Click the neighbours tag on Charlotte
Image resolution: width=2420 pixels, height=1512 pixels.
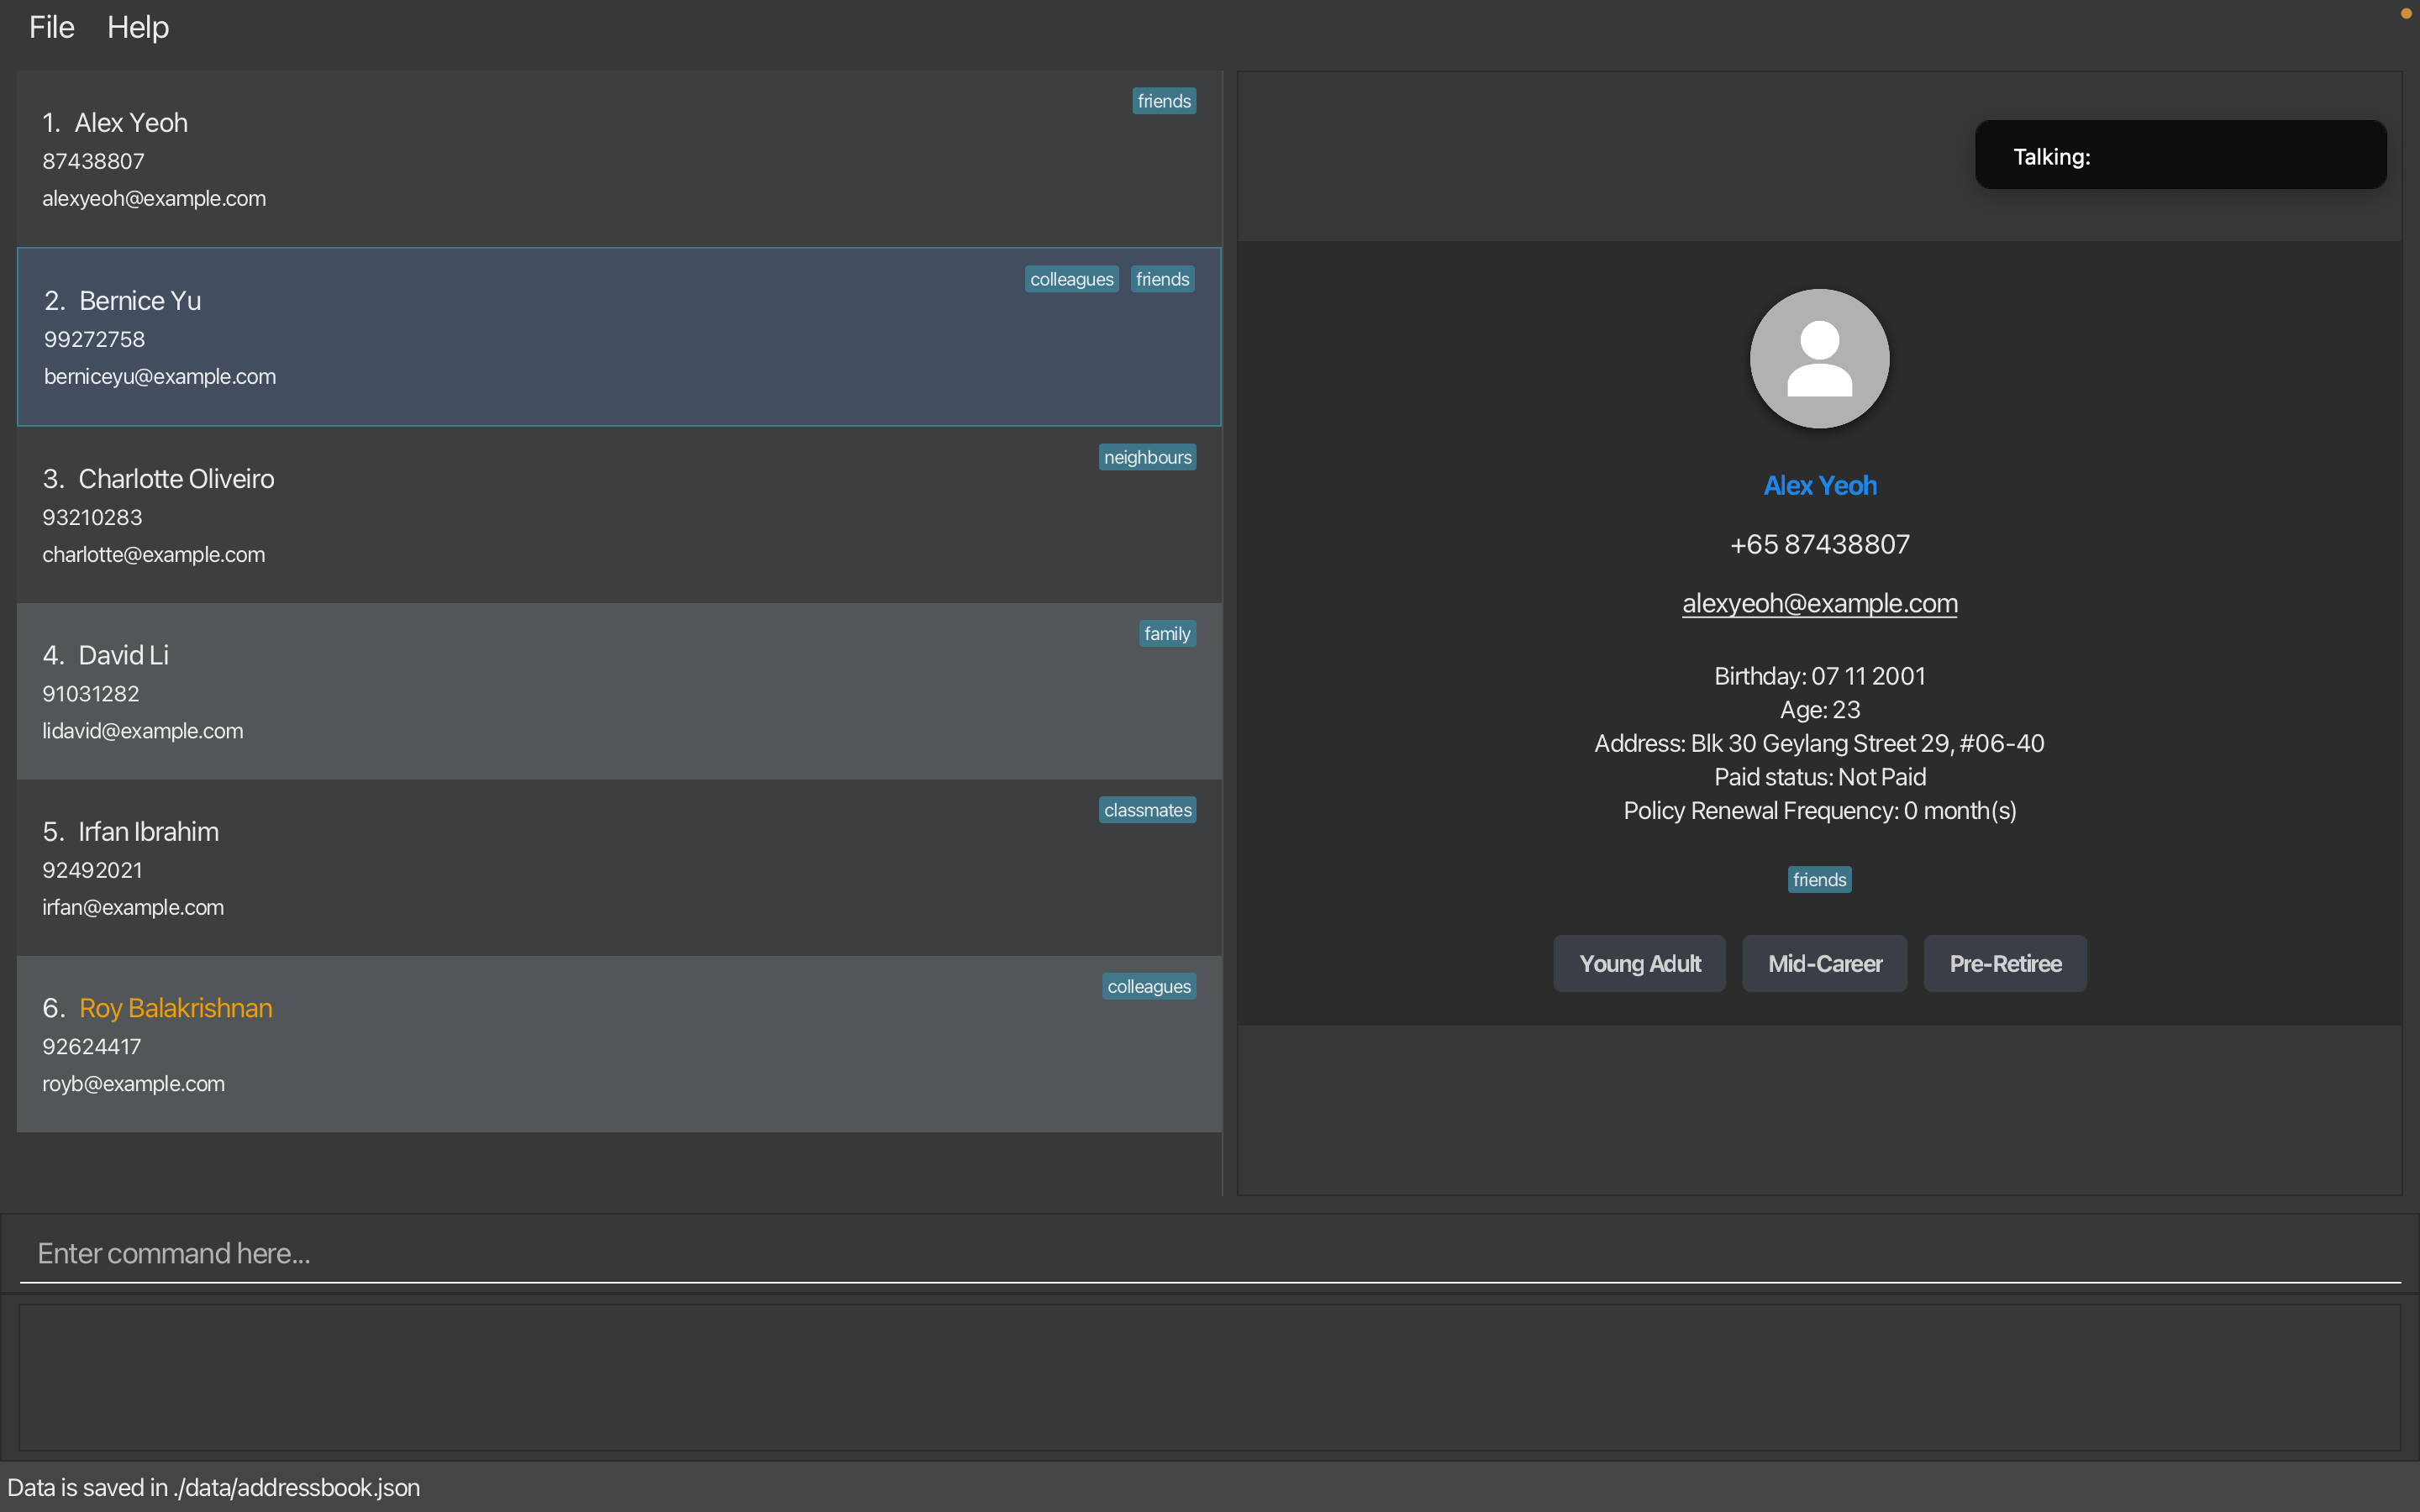tap(1147, 457)
